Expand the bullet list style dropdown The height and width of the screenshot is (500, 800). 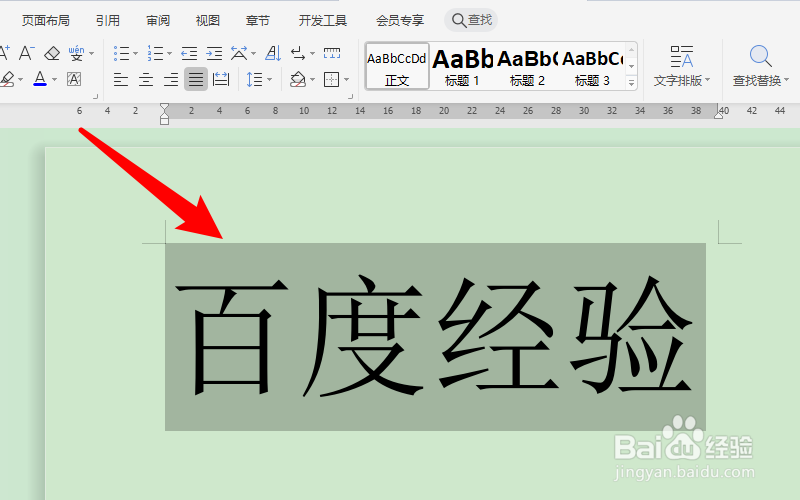pos(136,53)
